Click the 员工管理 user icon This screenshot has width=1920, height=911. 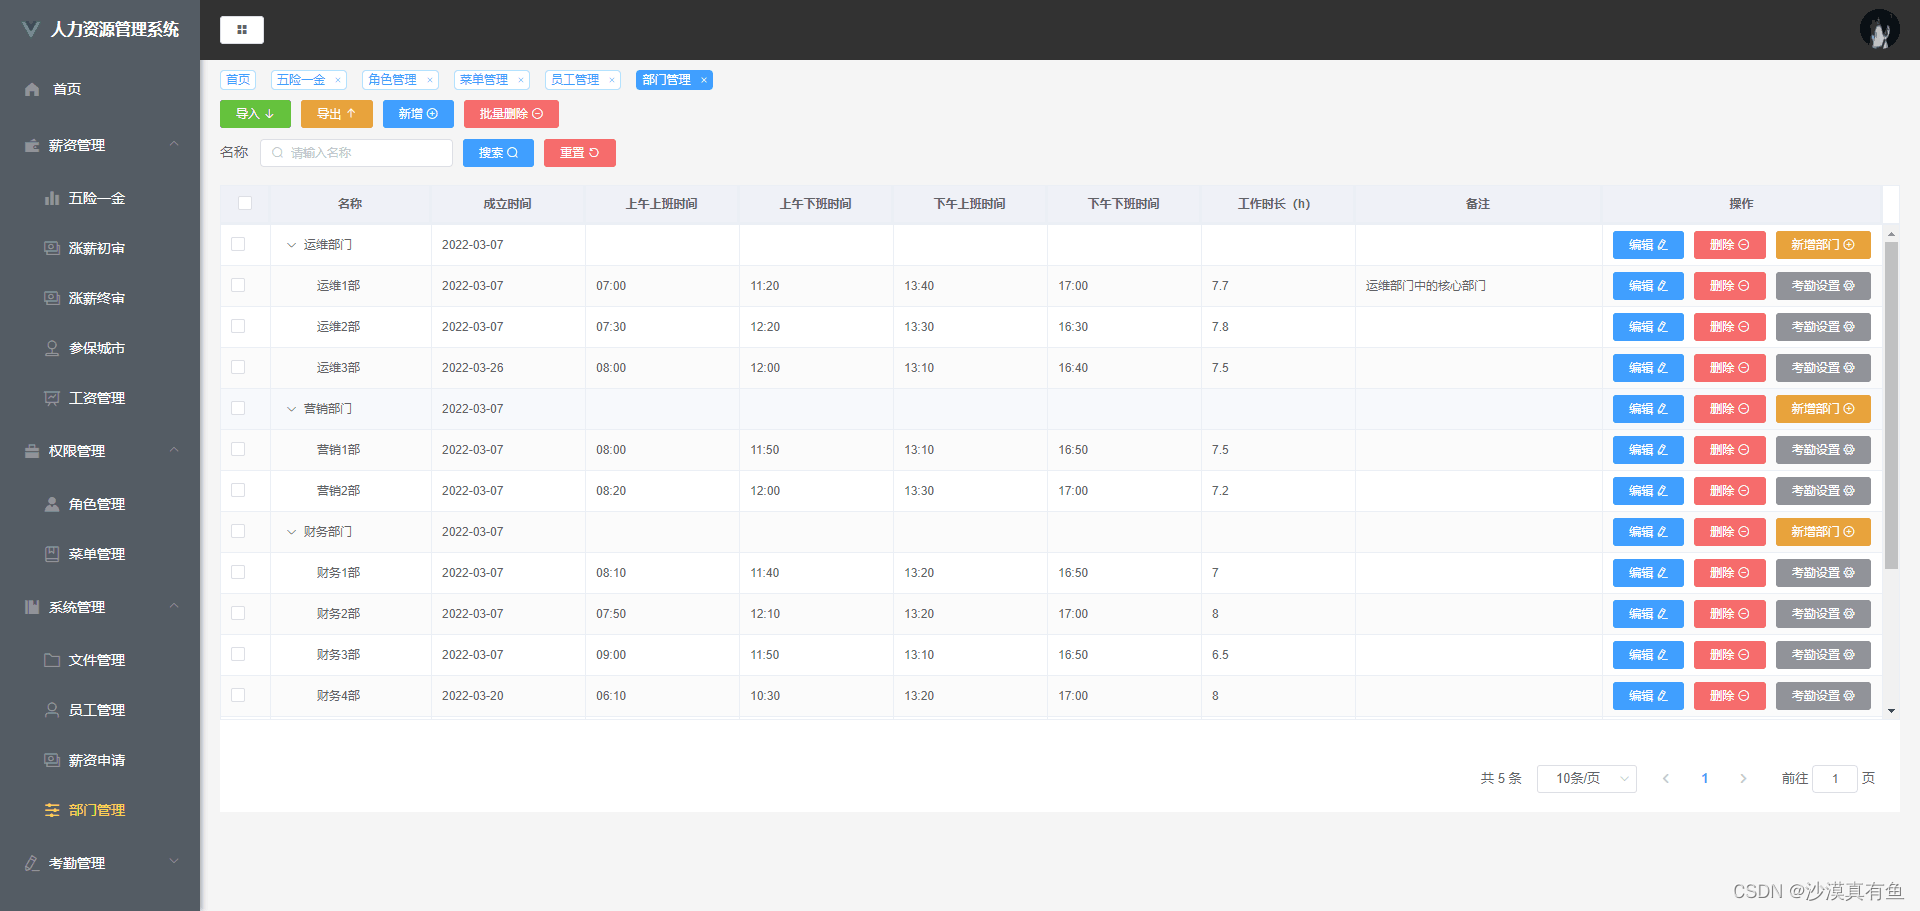[52, 710]
